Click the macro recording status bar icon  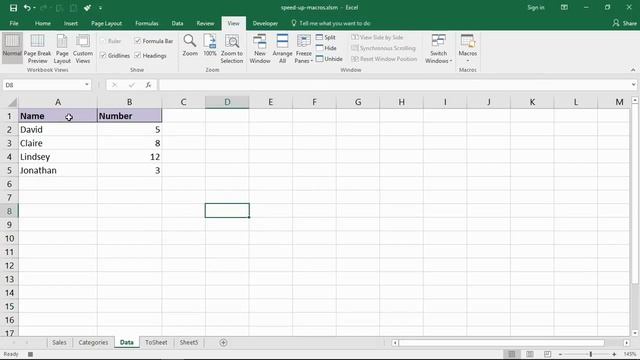pos(30,354)
